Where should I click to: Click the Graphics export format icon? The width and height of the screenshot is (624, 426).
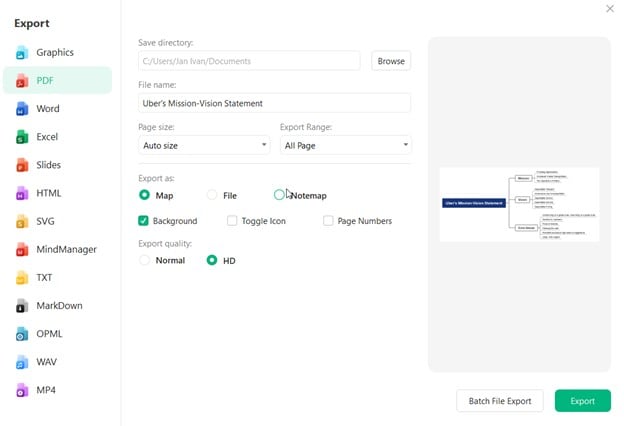22,53
